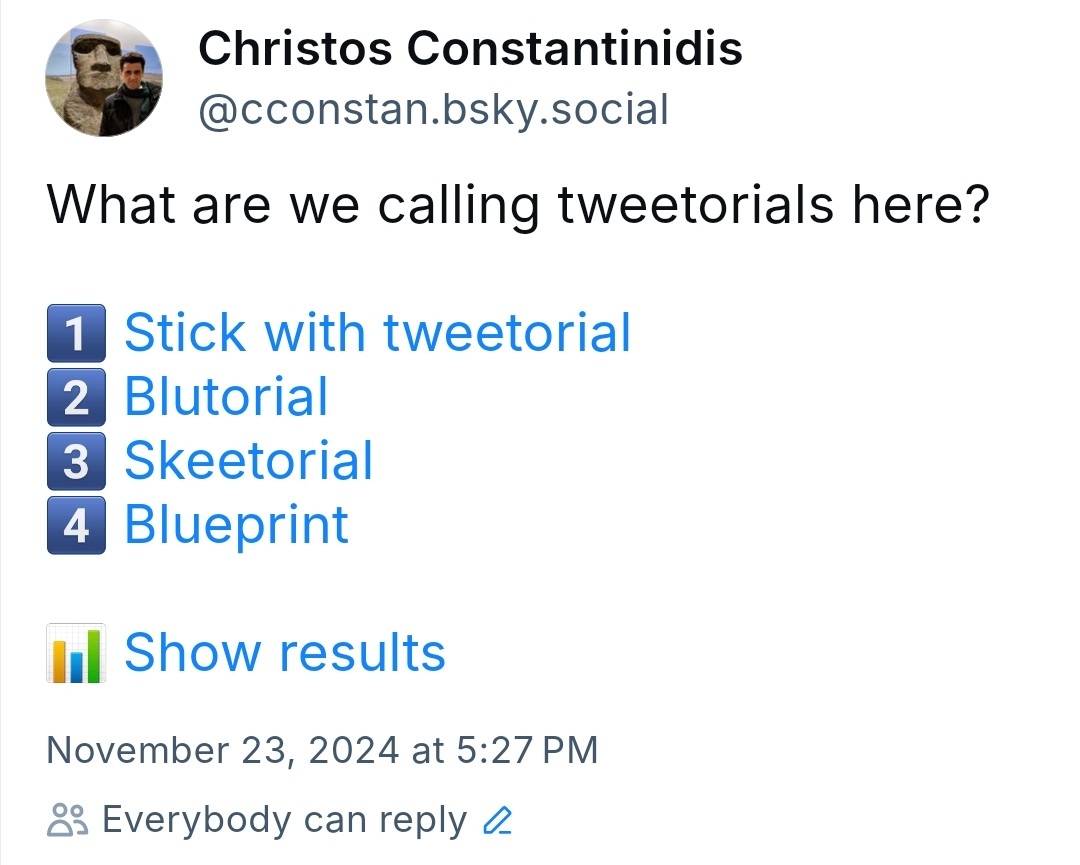The image size is (1080, 865).
Task: Select the Skeetorial poll option
Action: (x=248, y=461)
